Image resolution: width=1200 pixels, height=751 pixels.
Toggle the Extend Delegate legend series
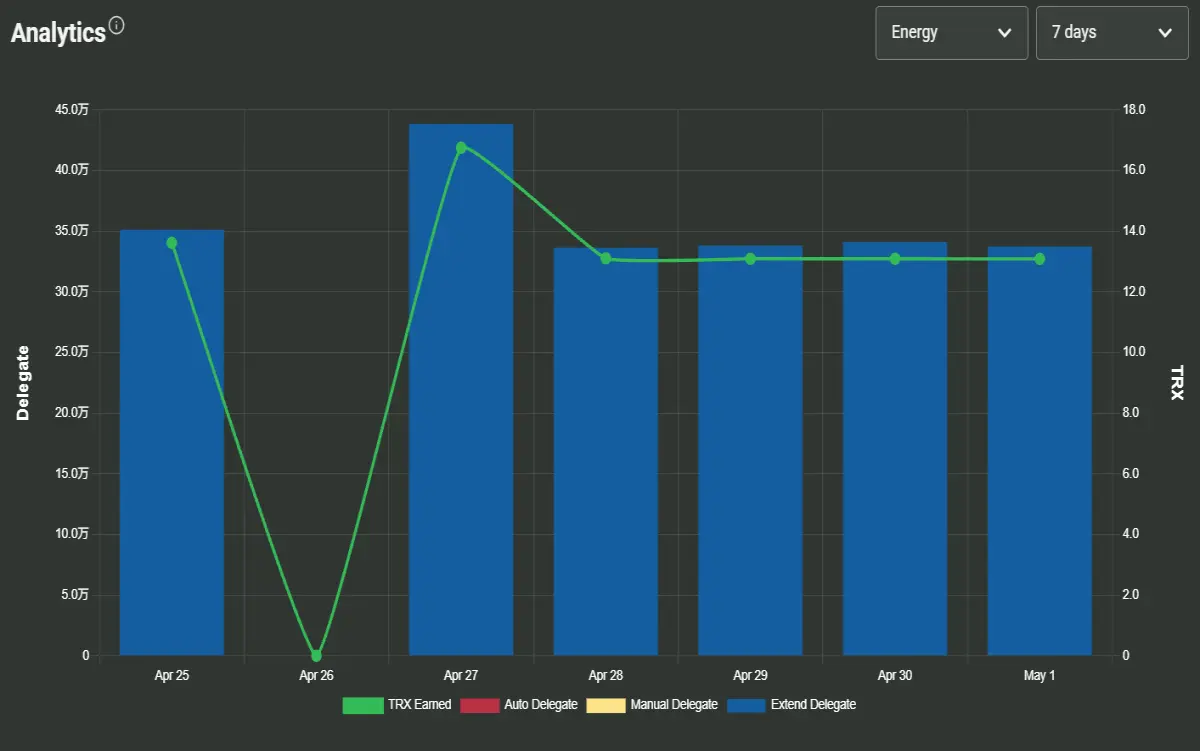point(791,705)
